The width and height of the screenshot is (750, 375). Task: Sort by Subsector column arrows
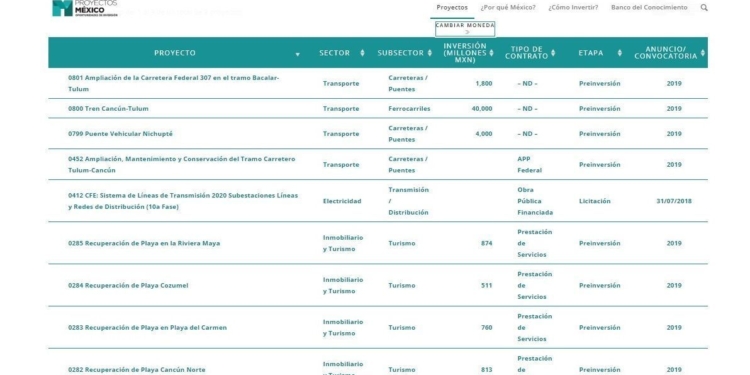tap(429, 53)
